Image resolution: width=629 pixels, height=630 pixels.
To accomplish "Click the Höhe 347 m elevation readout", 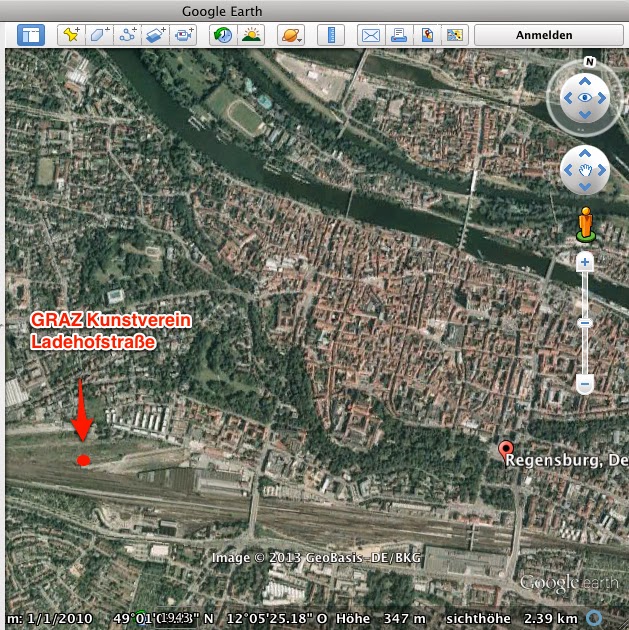I will [x=381, y=618].
